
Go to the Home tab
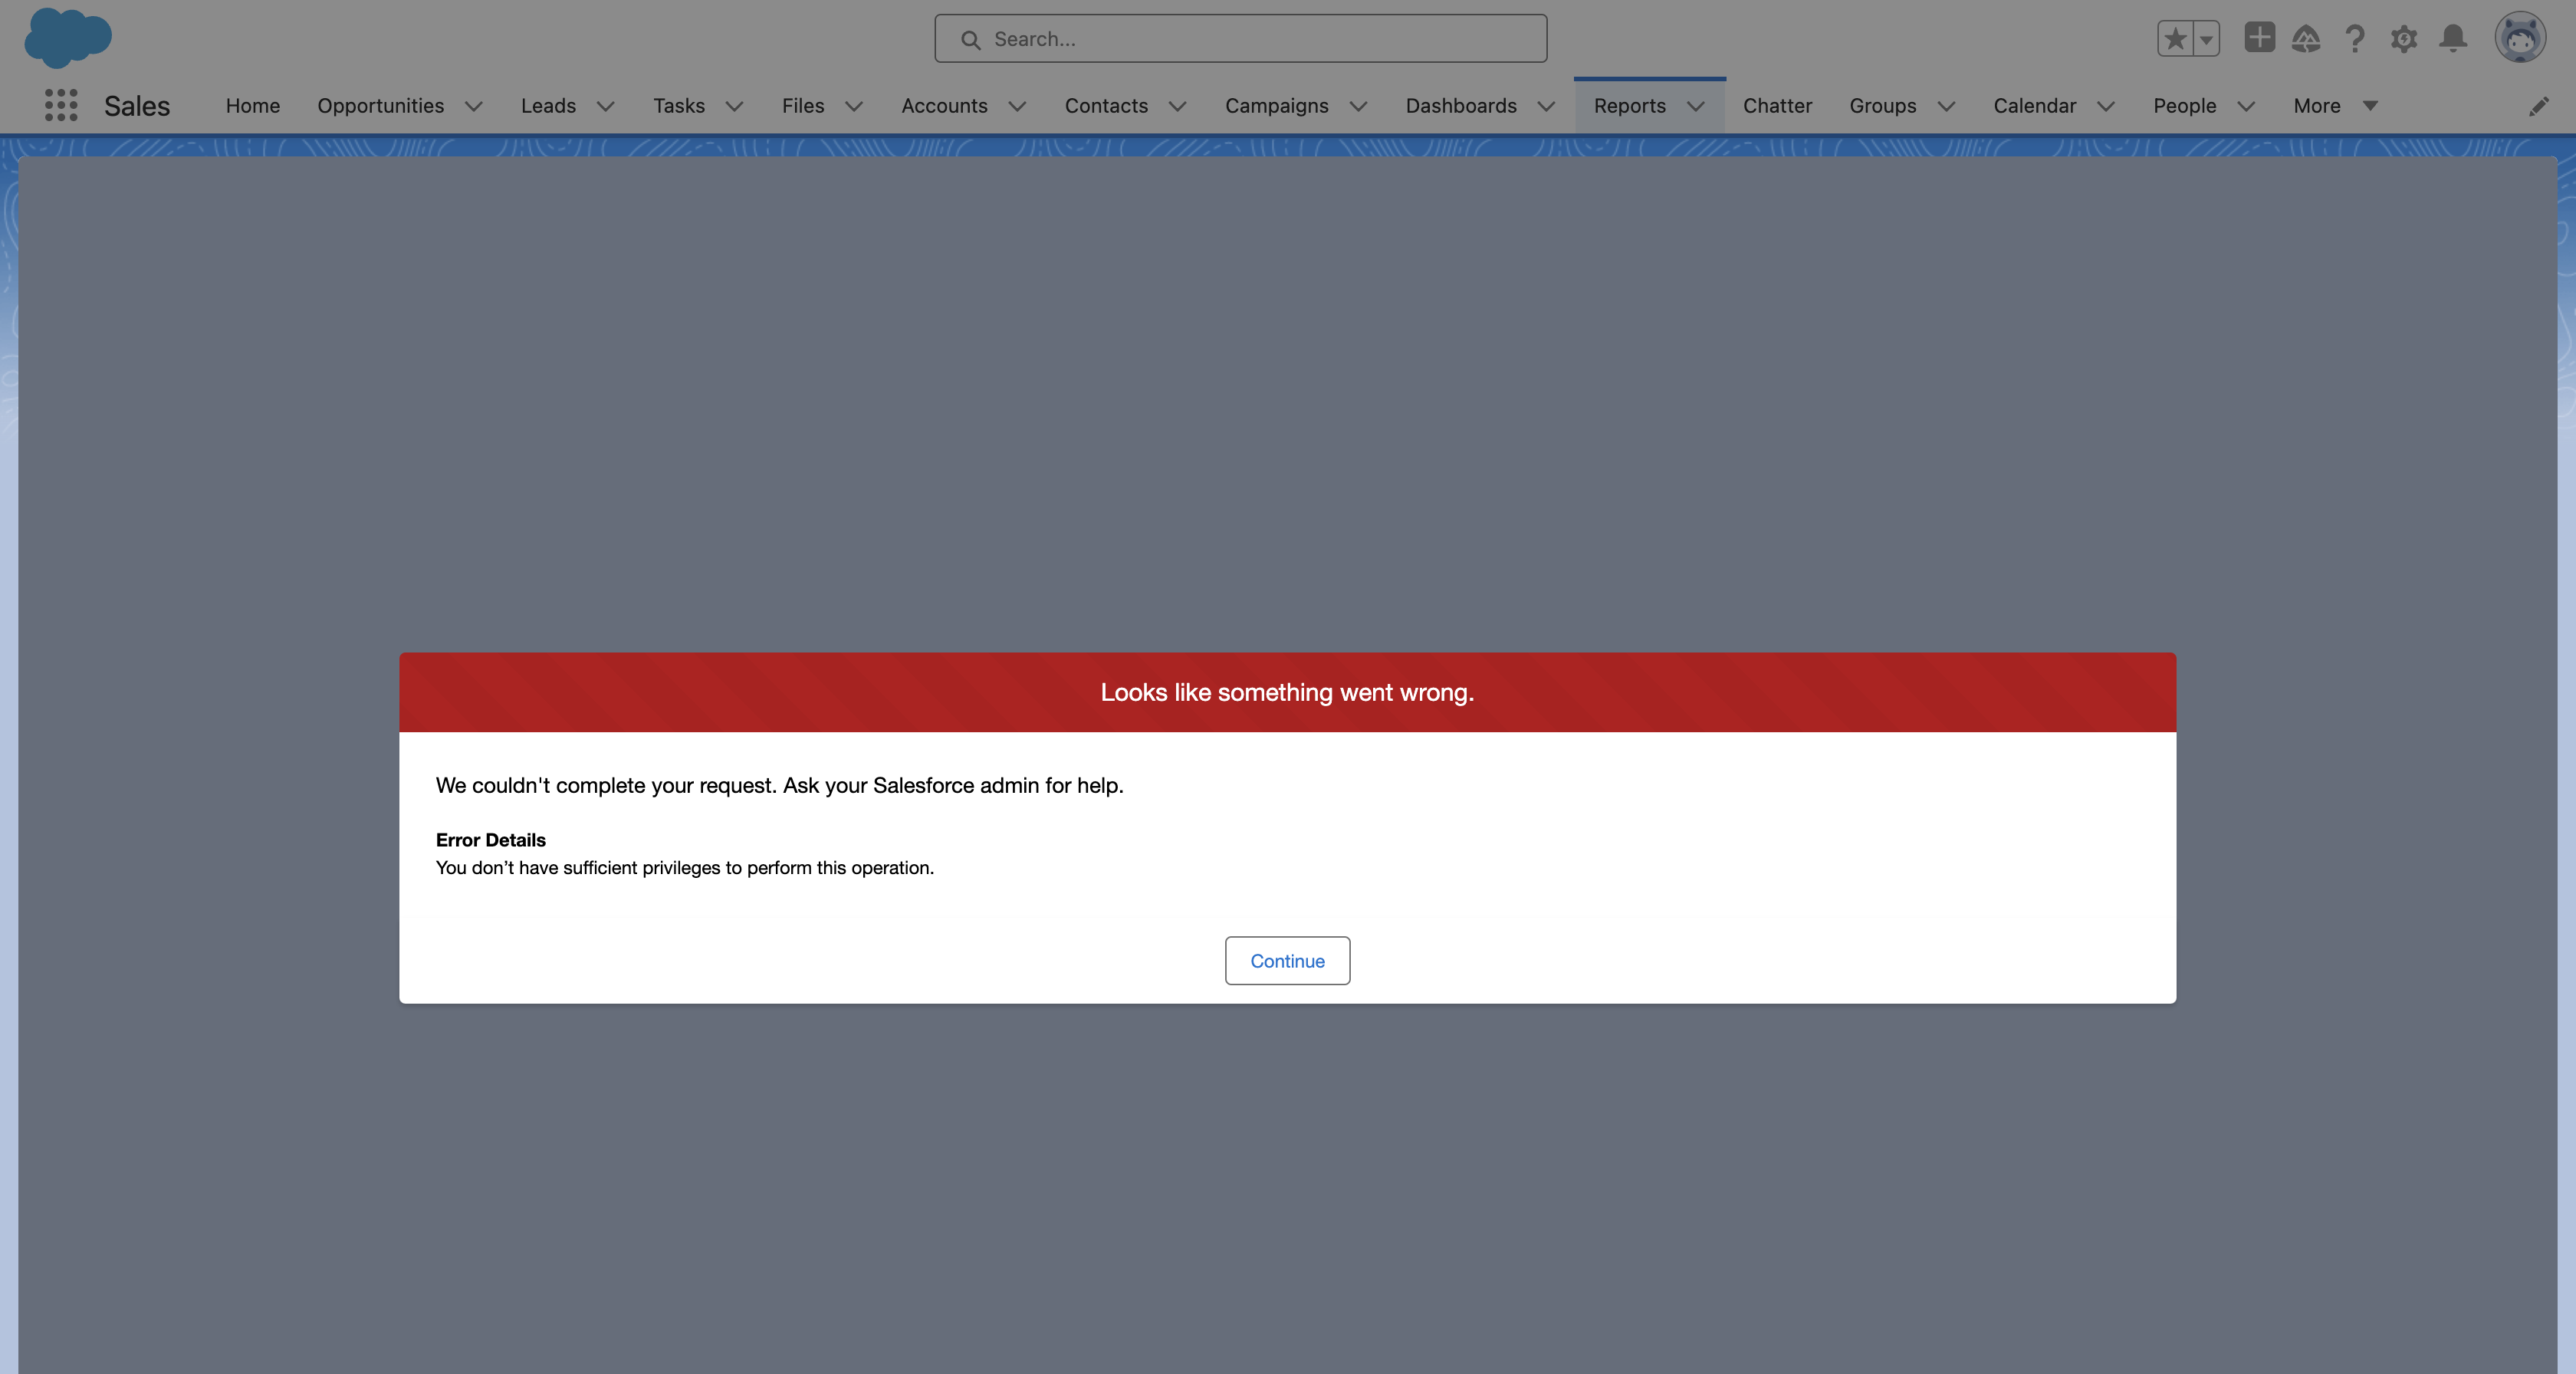coord(252,106)
